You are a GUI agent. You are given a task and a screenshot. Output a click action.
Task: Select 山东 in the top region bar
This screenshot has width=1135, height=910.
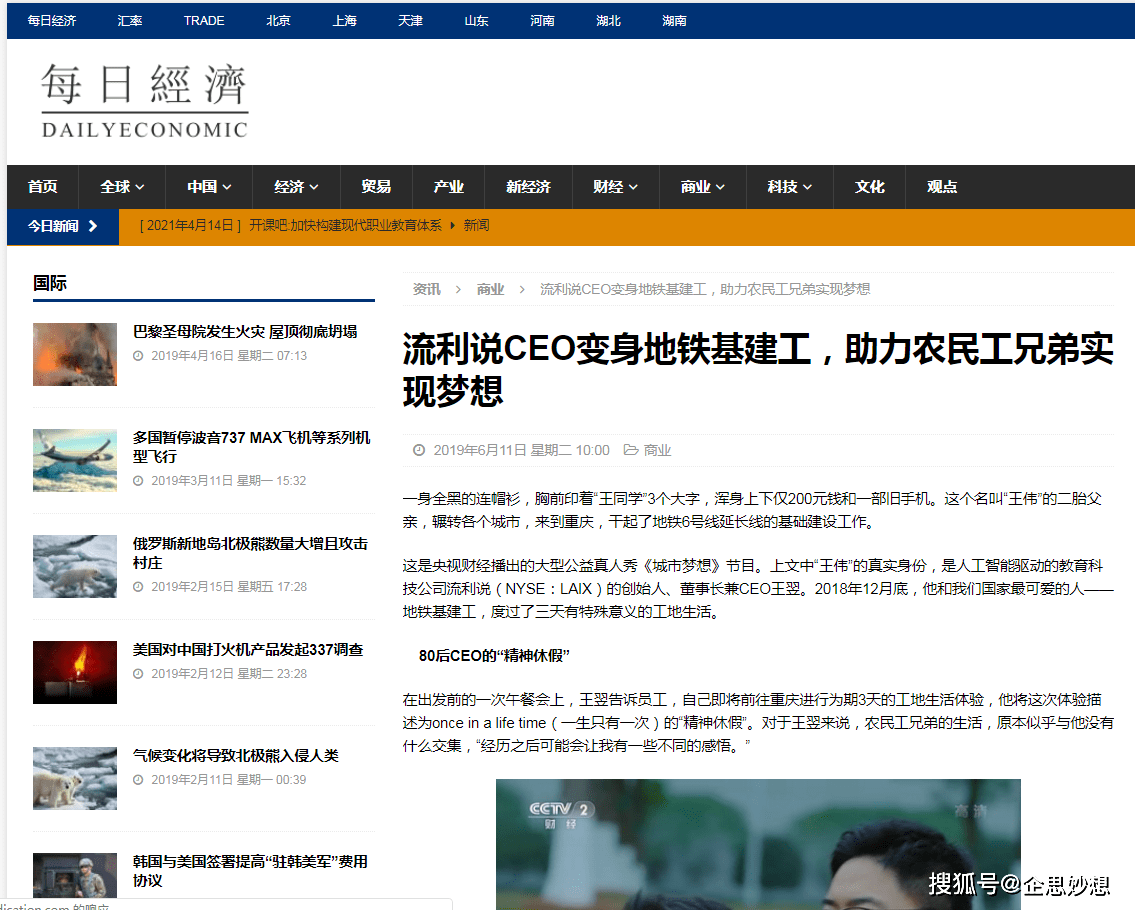(x=476, y=21)
